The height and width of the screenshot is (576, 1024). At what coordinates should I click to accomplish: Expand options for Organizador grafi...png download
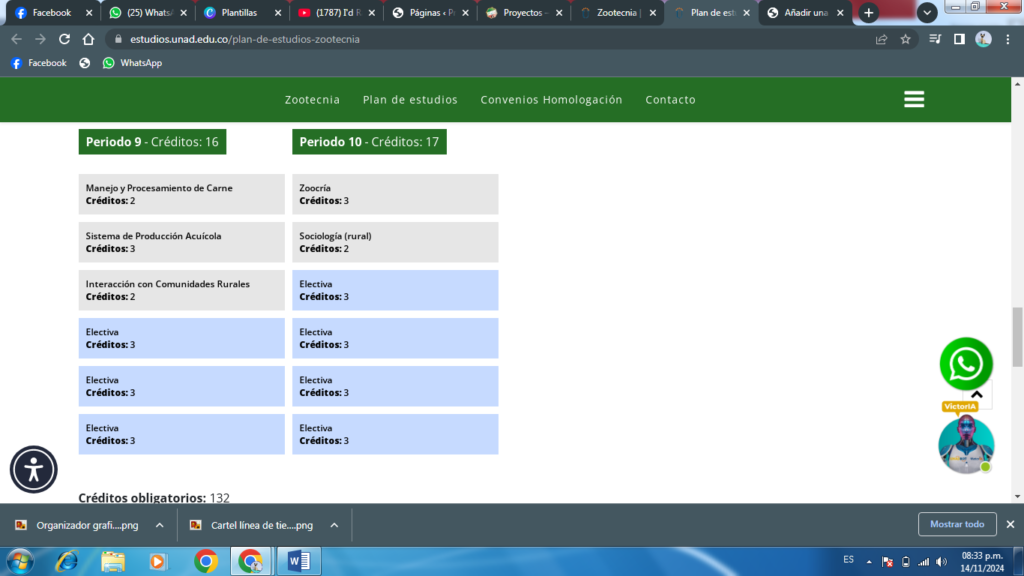tap(160, 525)
